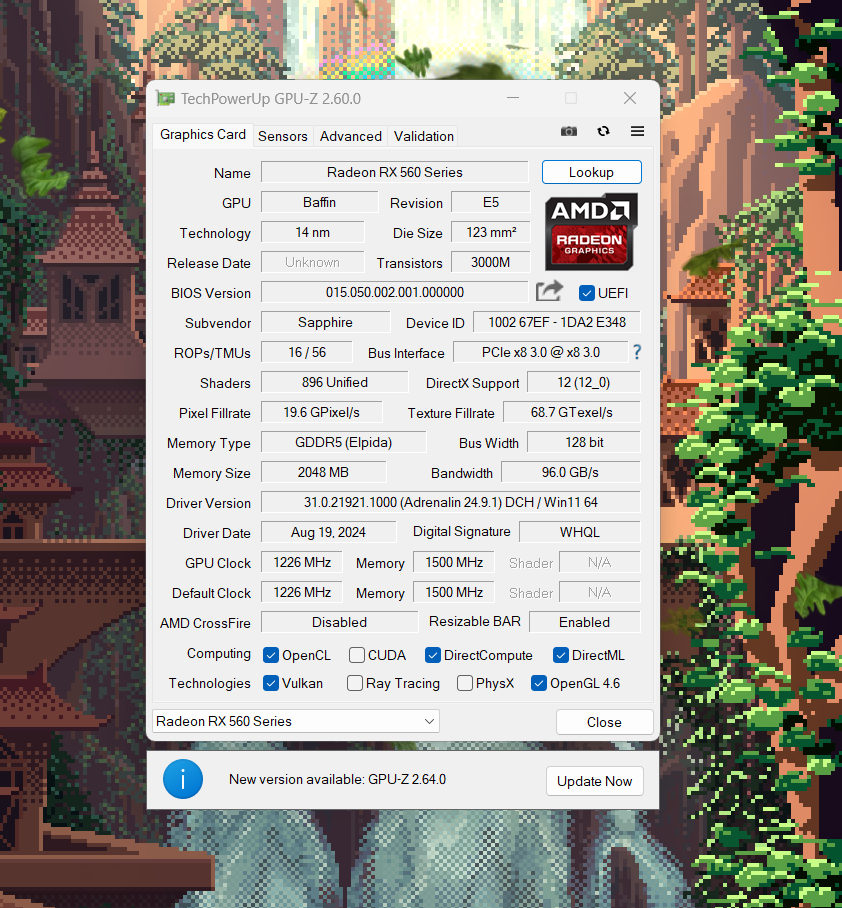The width and height of the screenshot is (842, 908).
Task: Click the Revision E5 value
Action: (490, 202)
